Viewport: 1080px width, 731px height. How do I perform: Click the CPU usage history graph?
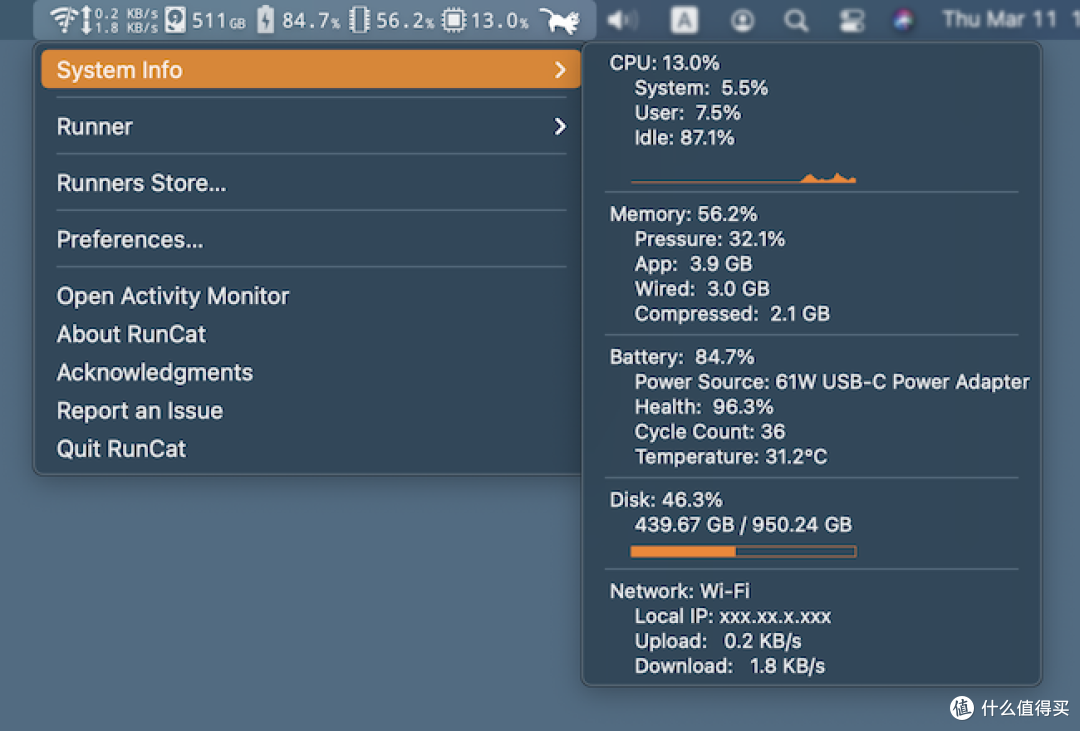[x=743, y=178]
